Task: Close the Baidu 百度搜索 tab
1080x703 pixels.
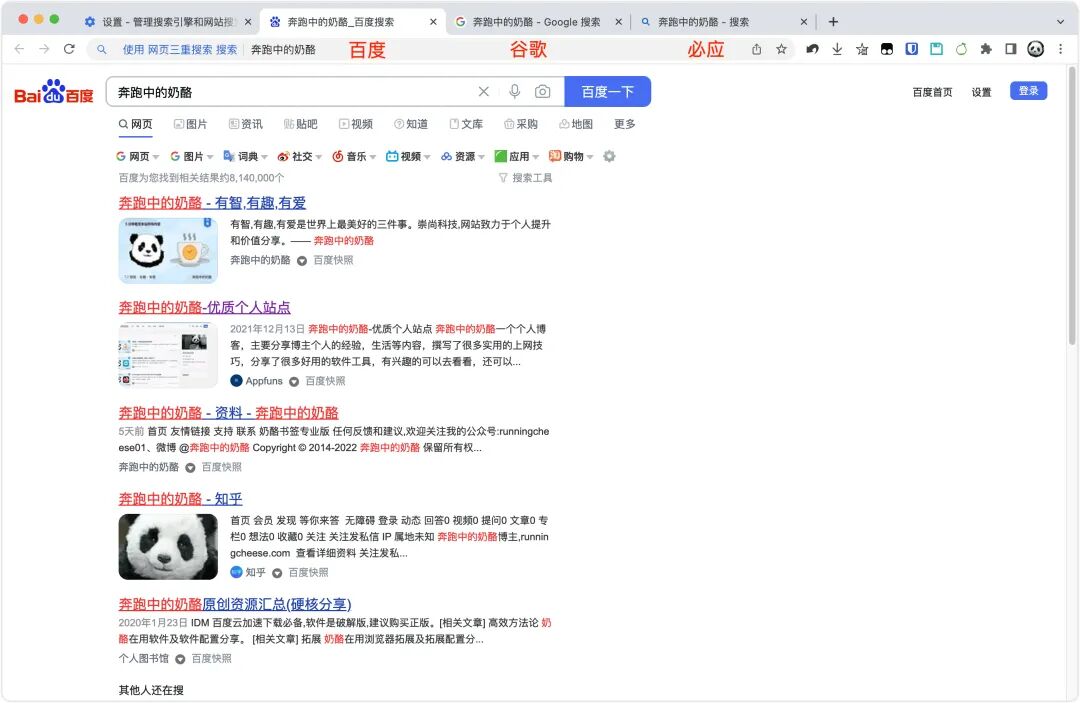Action: pyautogui.click(x=433, y=22)
